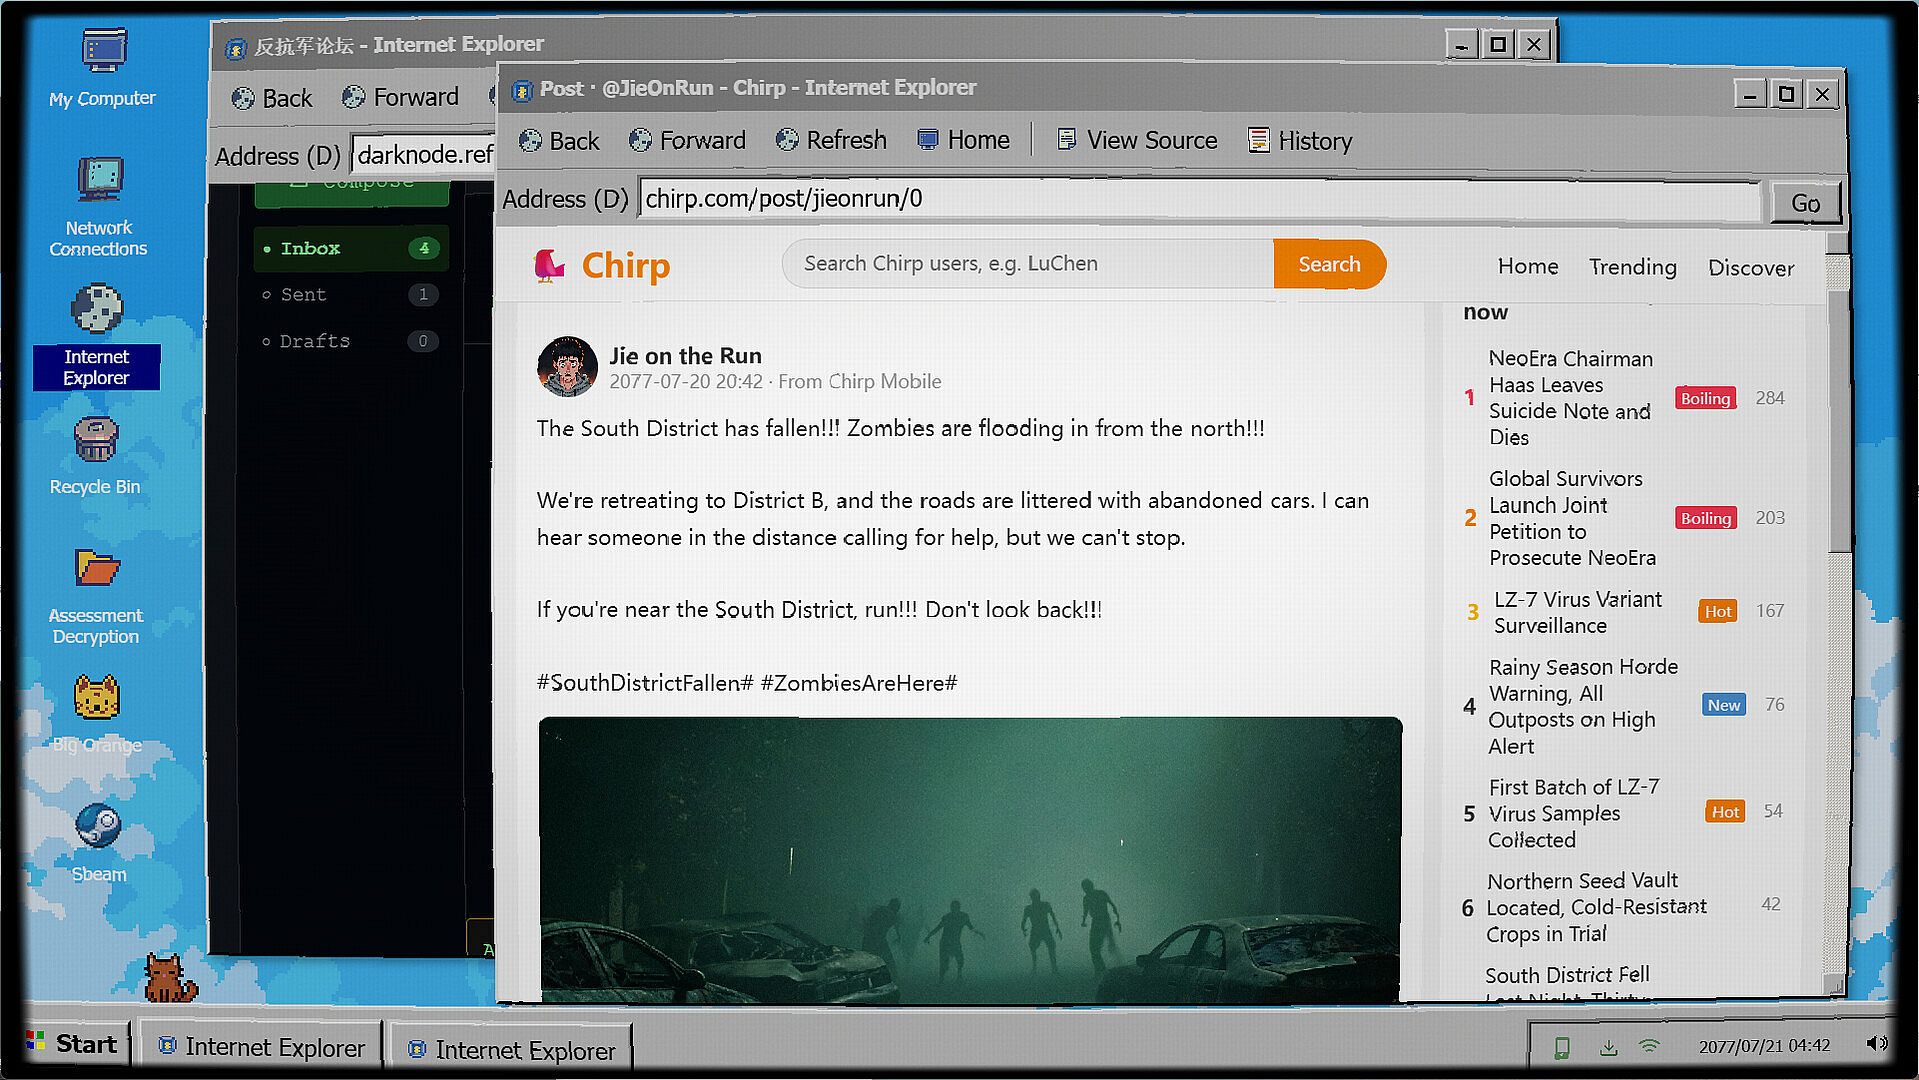Click the post timestamp 2077-07-20 20:42

(686, 382)
